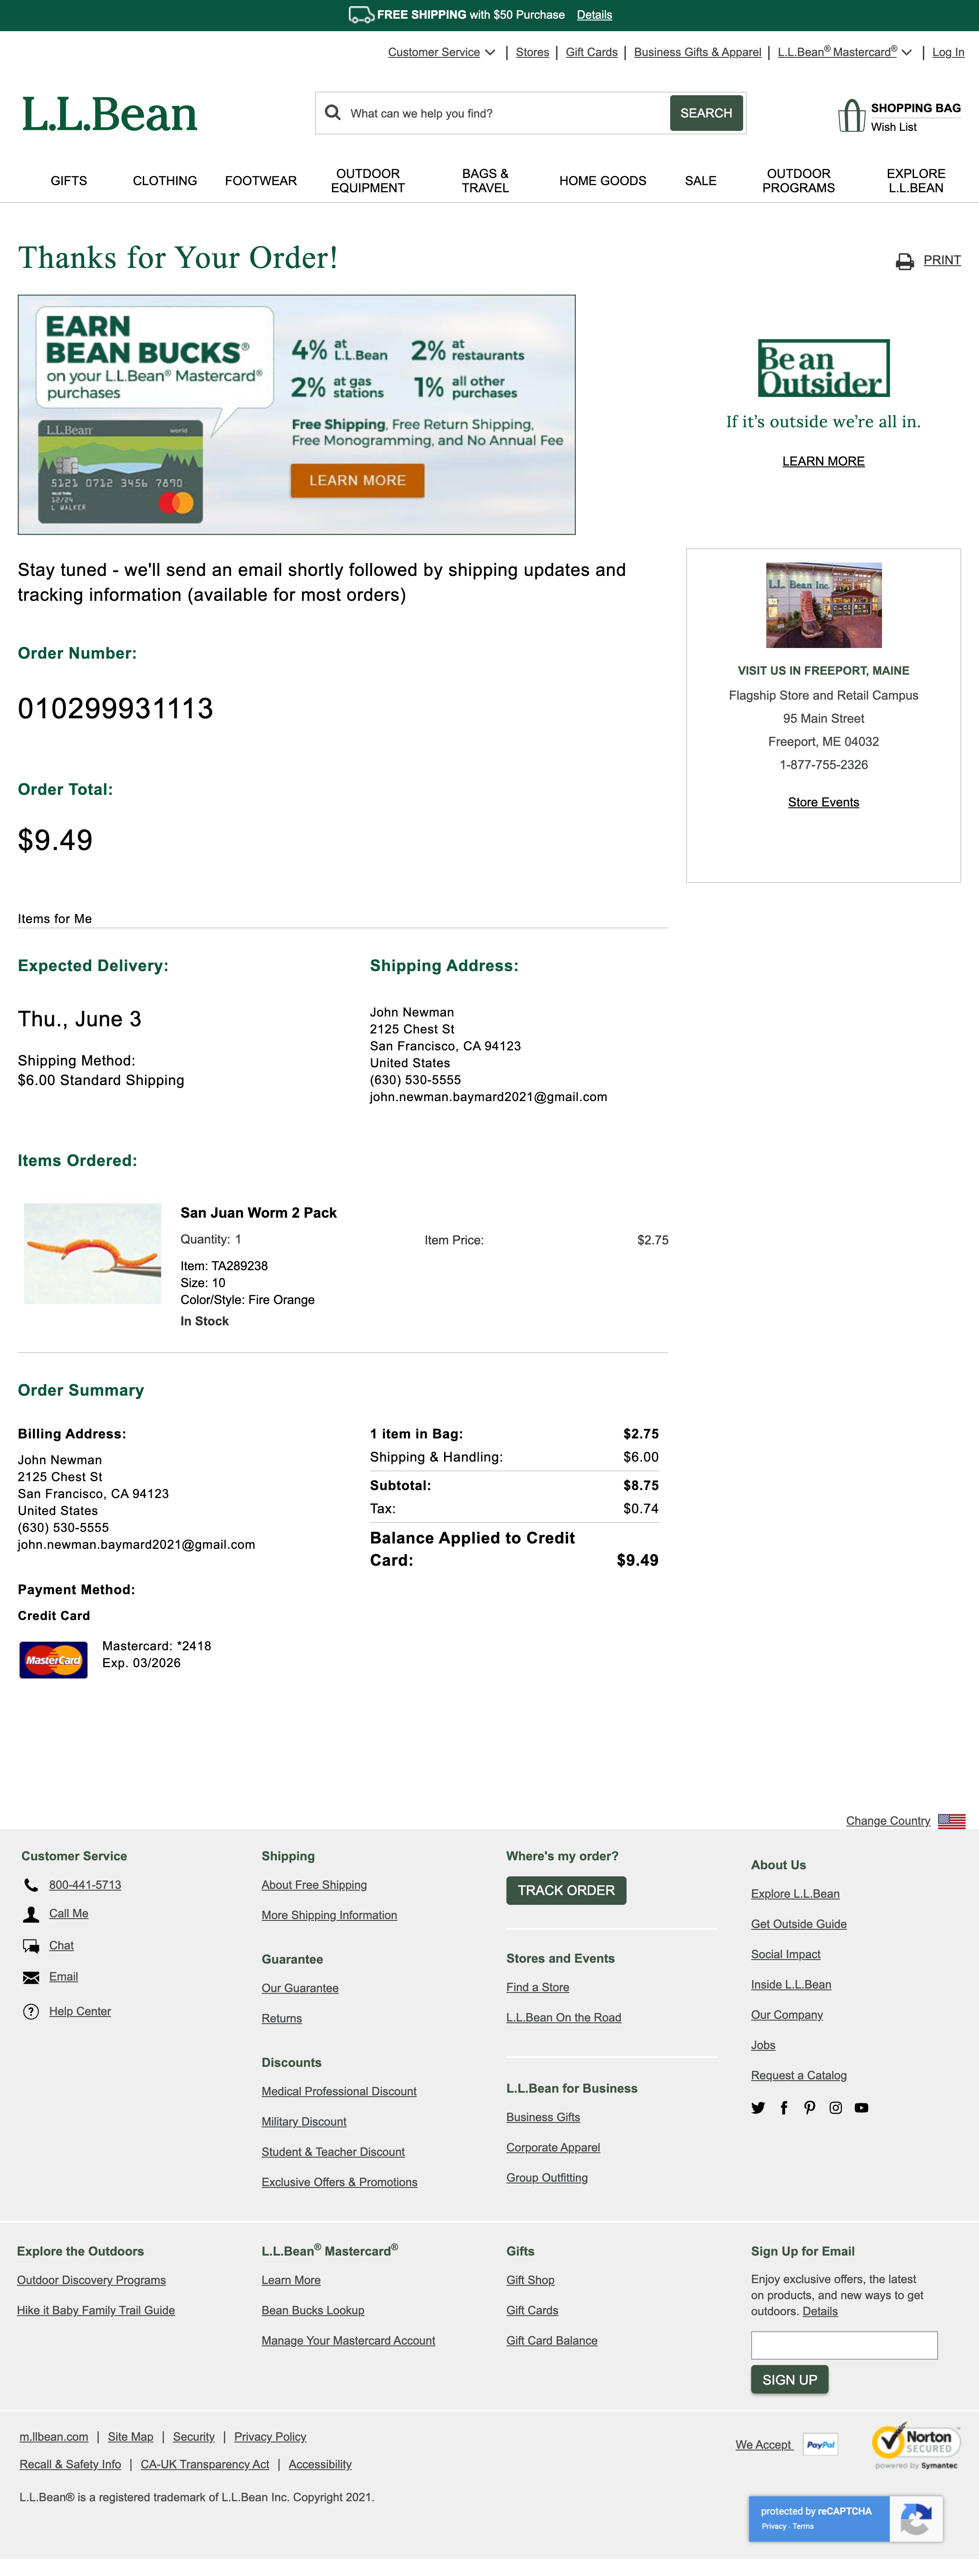The height and width of the screenshot is (2576, 979).
Task: Click Learn More on Bean Bucks banner
Action: click(357, 481)
